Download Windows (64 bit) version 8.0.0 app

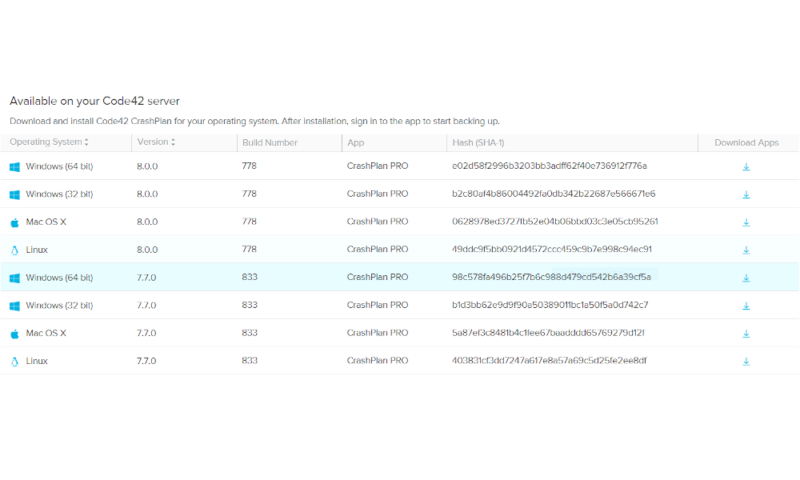[746, 167]
